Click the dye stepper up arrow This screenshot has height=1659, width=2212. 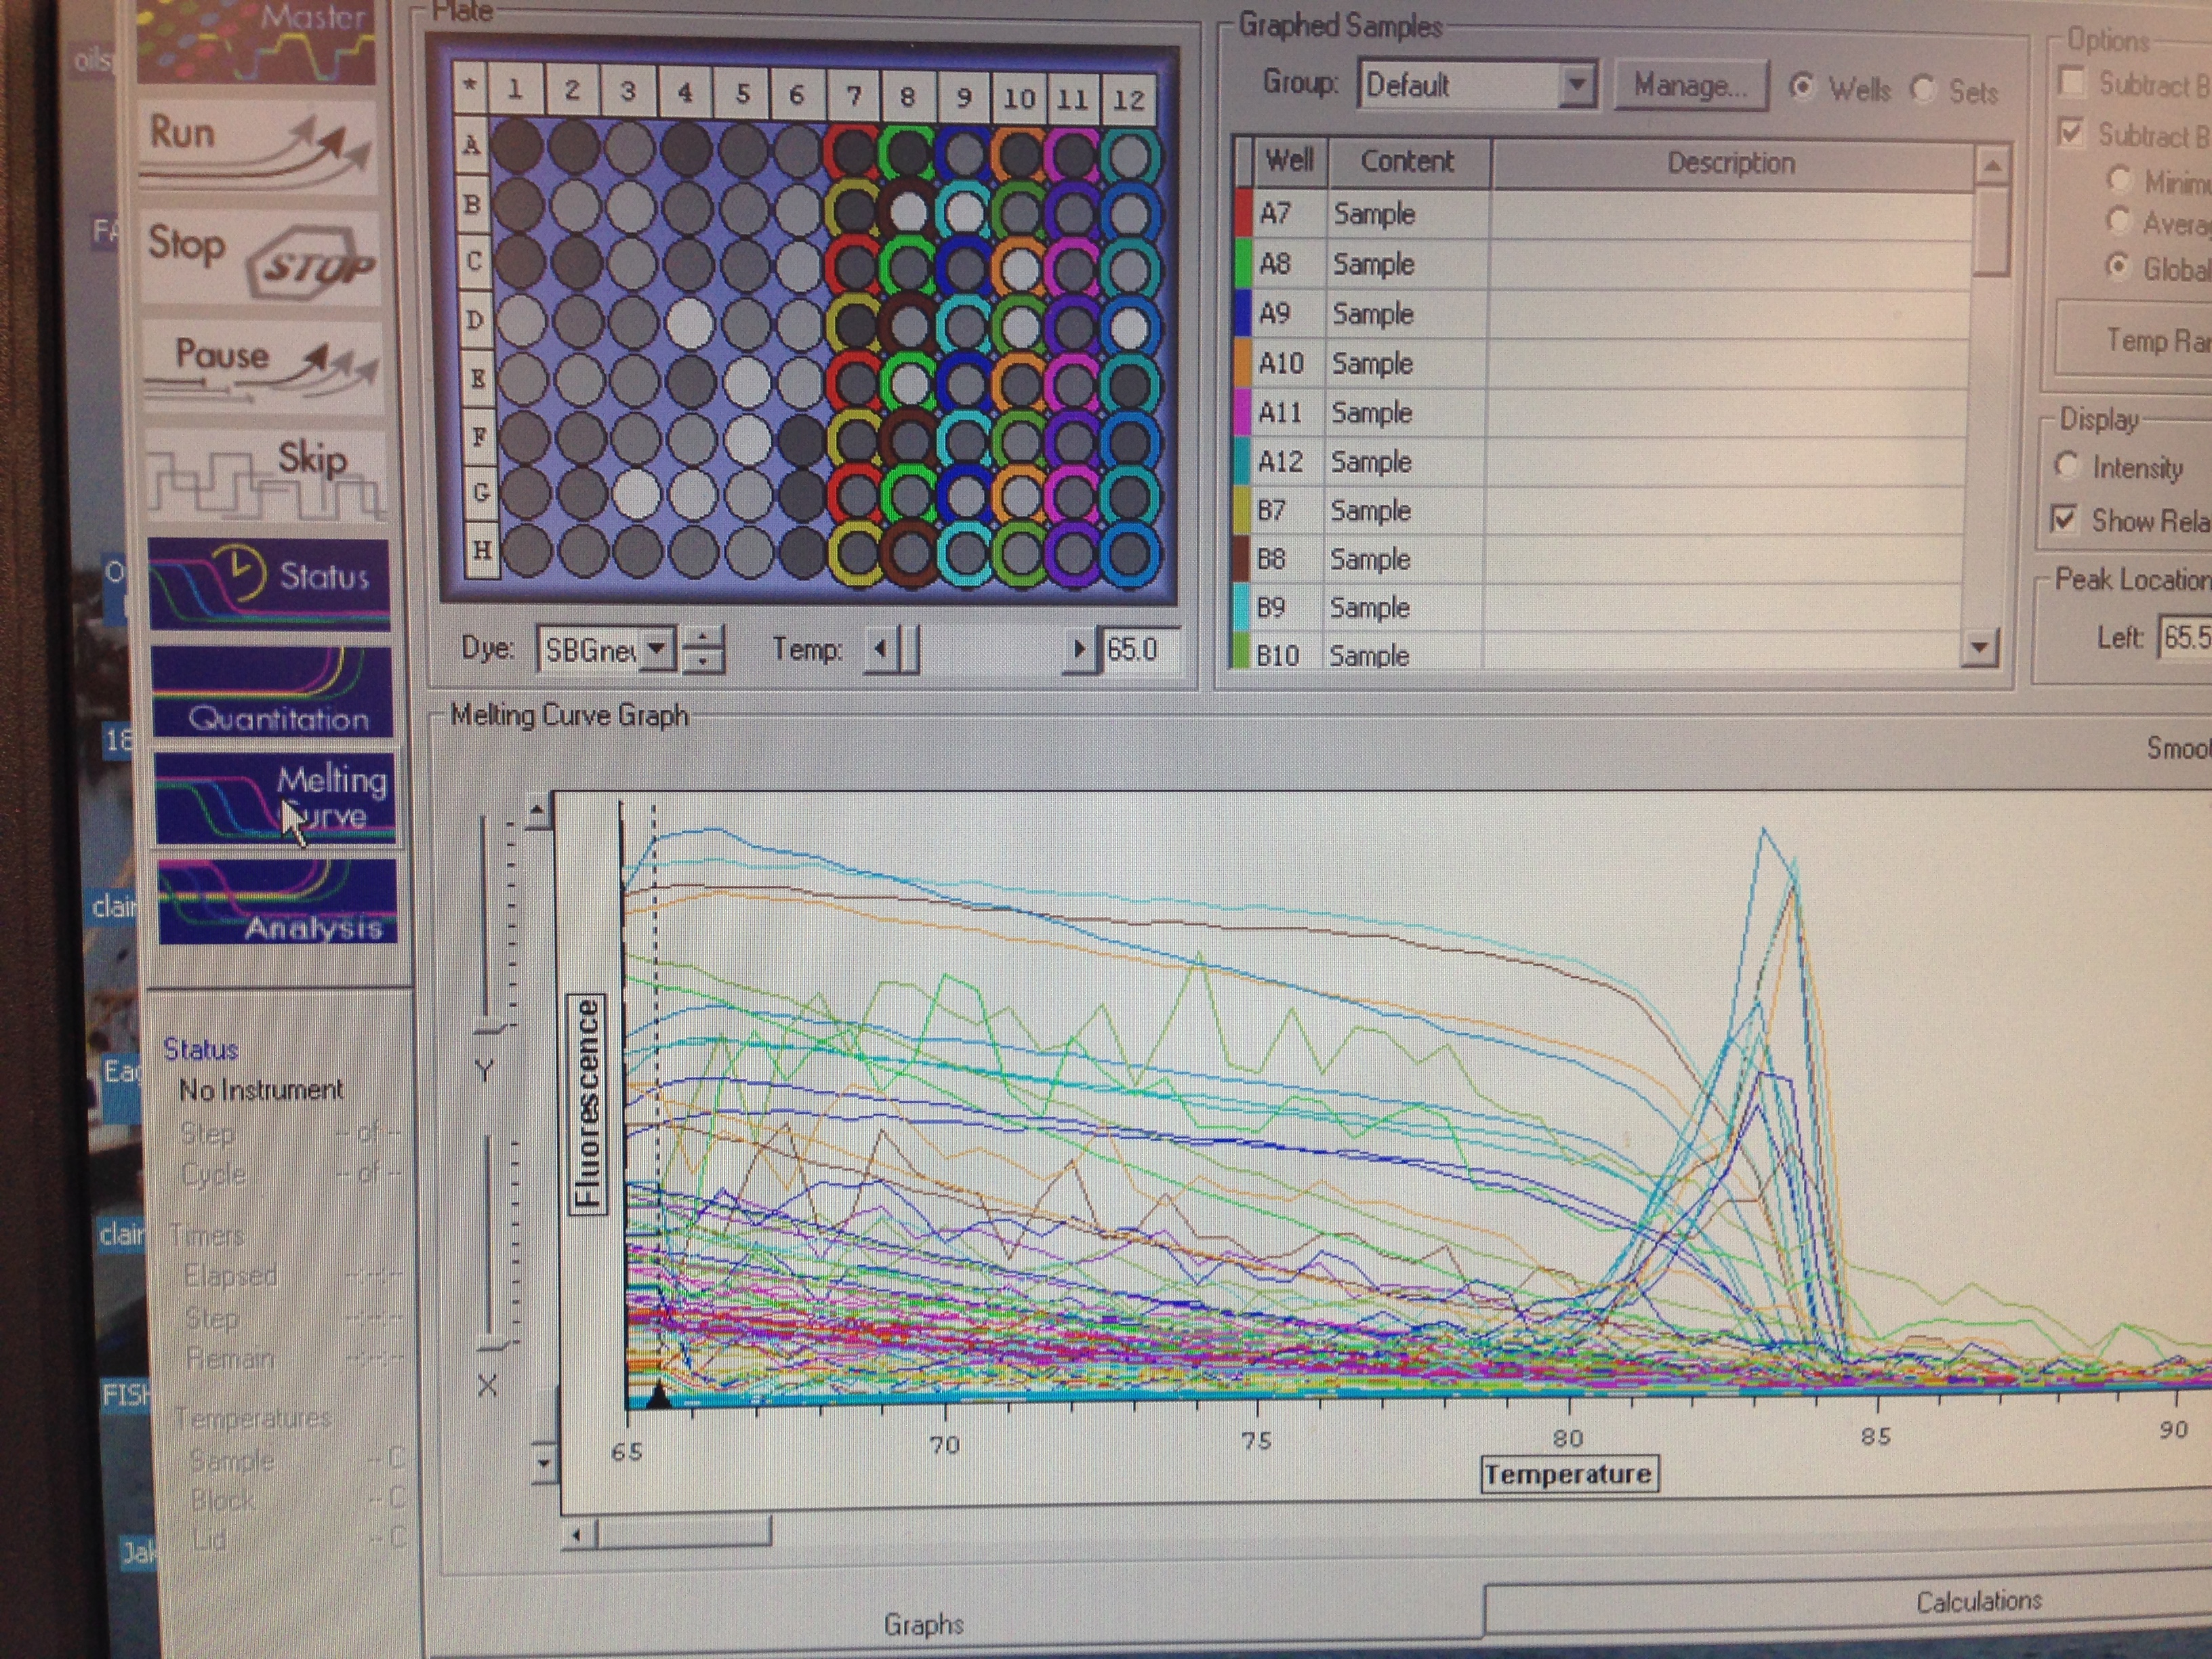704,637
